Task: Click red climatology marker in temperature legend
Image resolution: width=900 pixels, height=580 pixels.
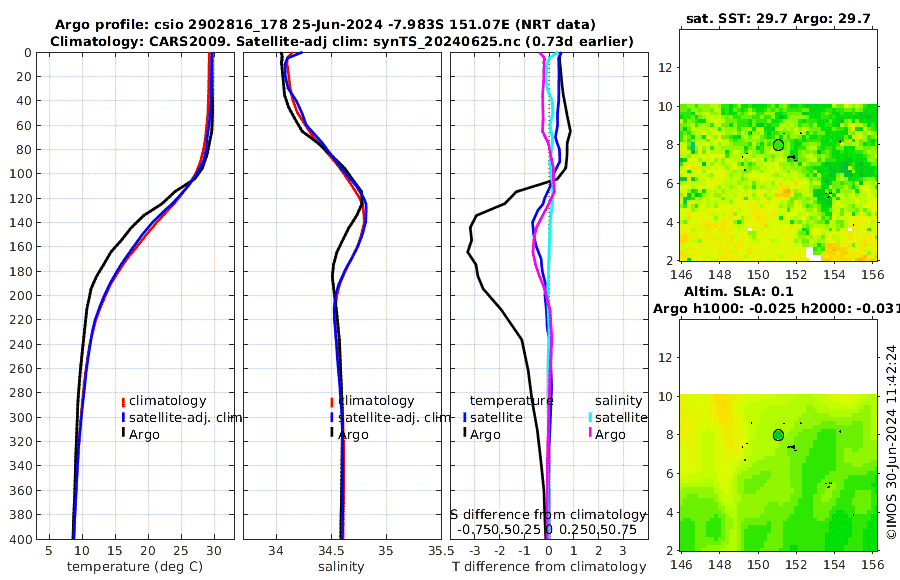Action: (123, 401)
